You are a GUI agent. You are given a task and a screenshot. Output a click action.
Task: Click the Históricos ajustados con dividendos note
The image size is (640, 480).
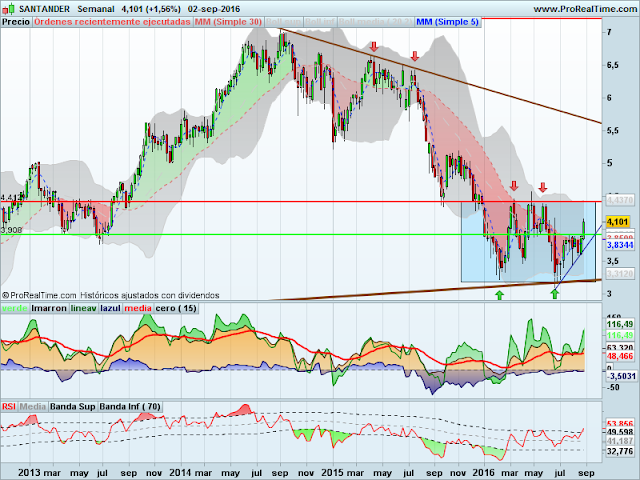pos(150,295)
